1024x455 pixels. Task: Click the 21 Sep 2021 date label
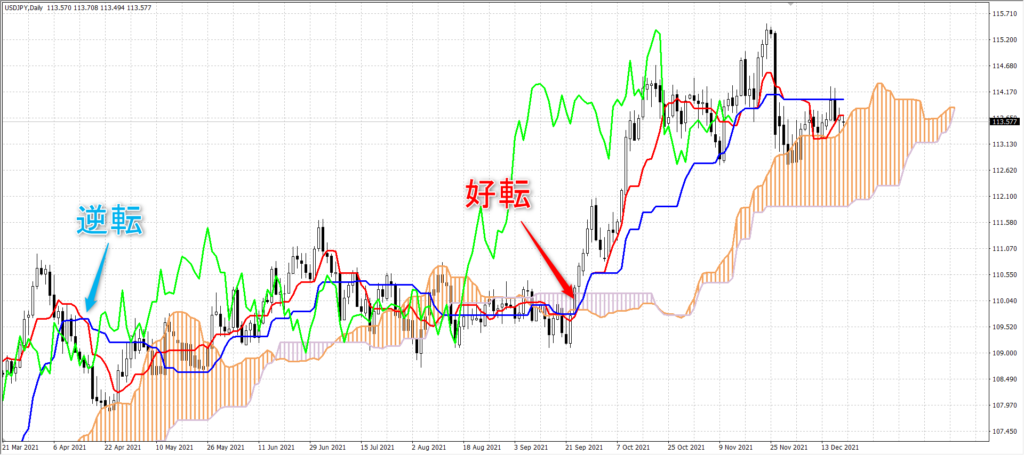pyautogui.click(x=583, y=448)
